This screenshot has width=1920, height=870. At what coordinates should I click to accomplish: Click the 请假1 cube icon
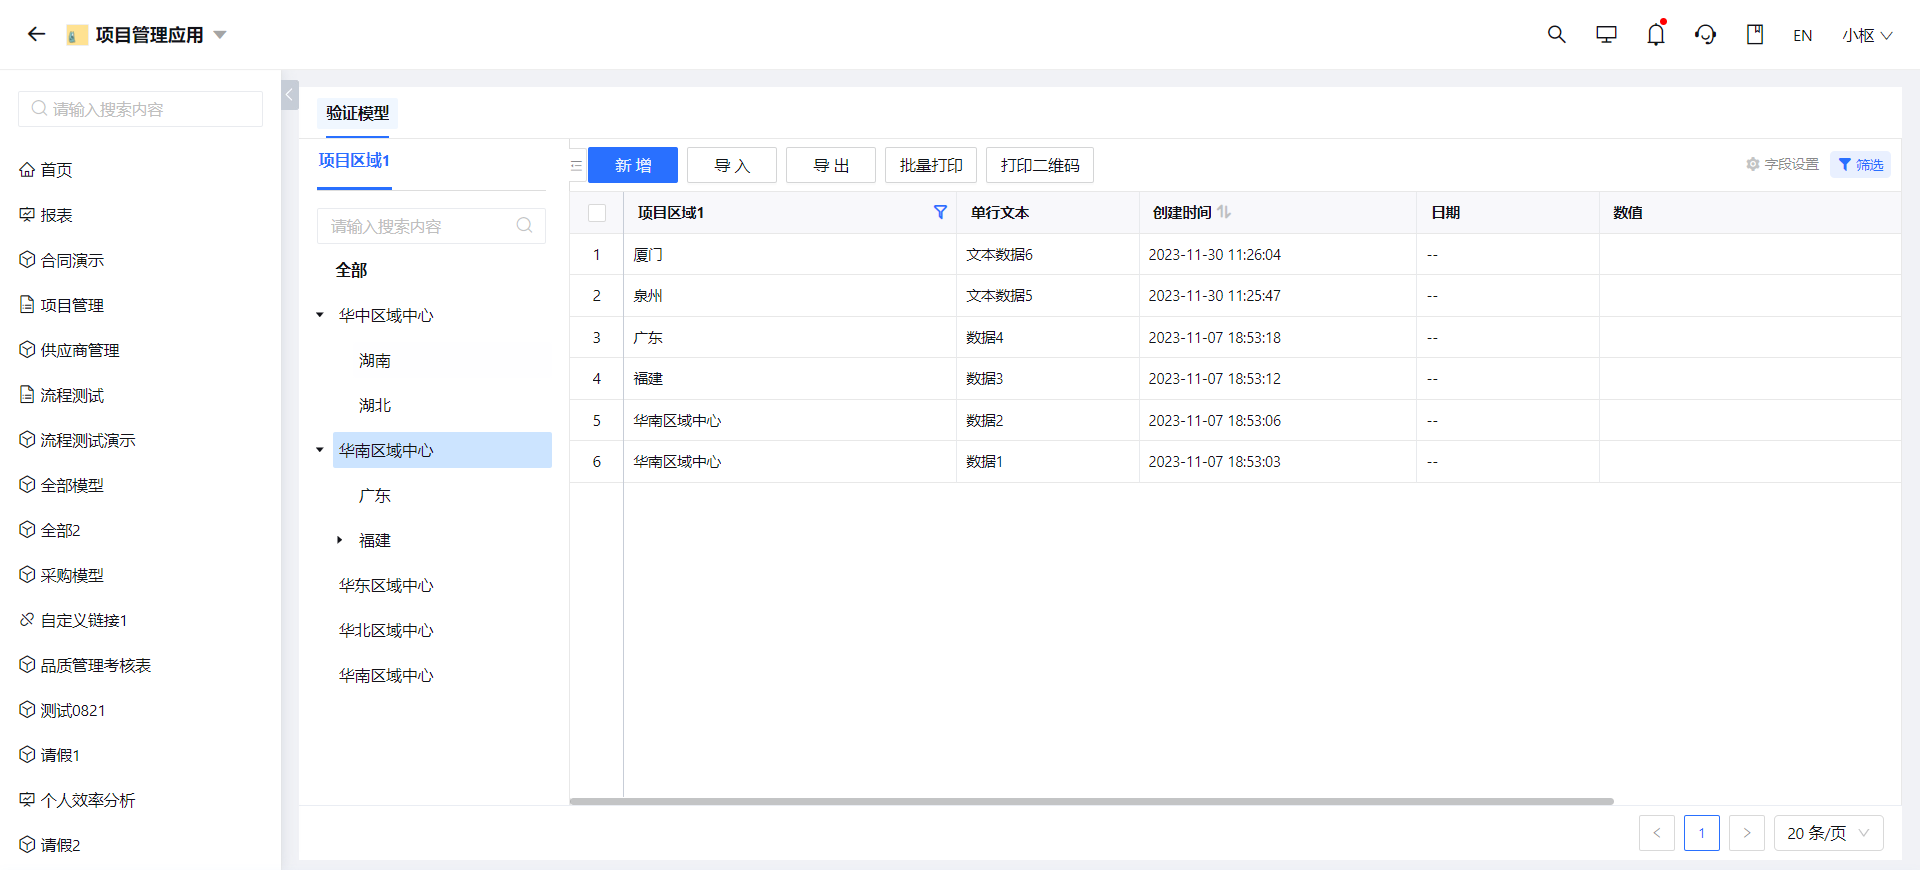27,754
